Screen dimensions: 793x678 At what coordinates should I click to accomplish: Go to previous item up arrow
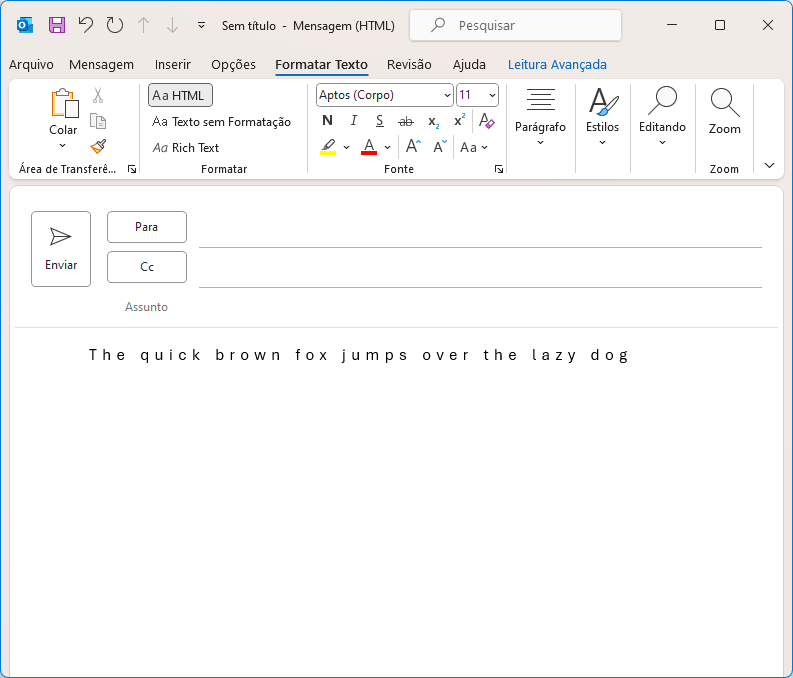point(144,25)
